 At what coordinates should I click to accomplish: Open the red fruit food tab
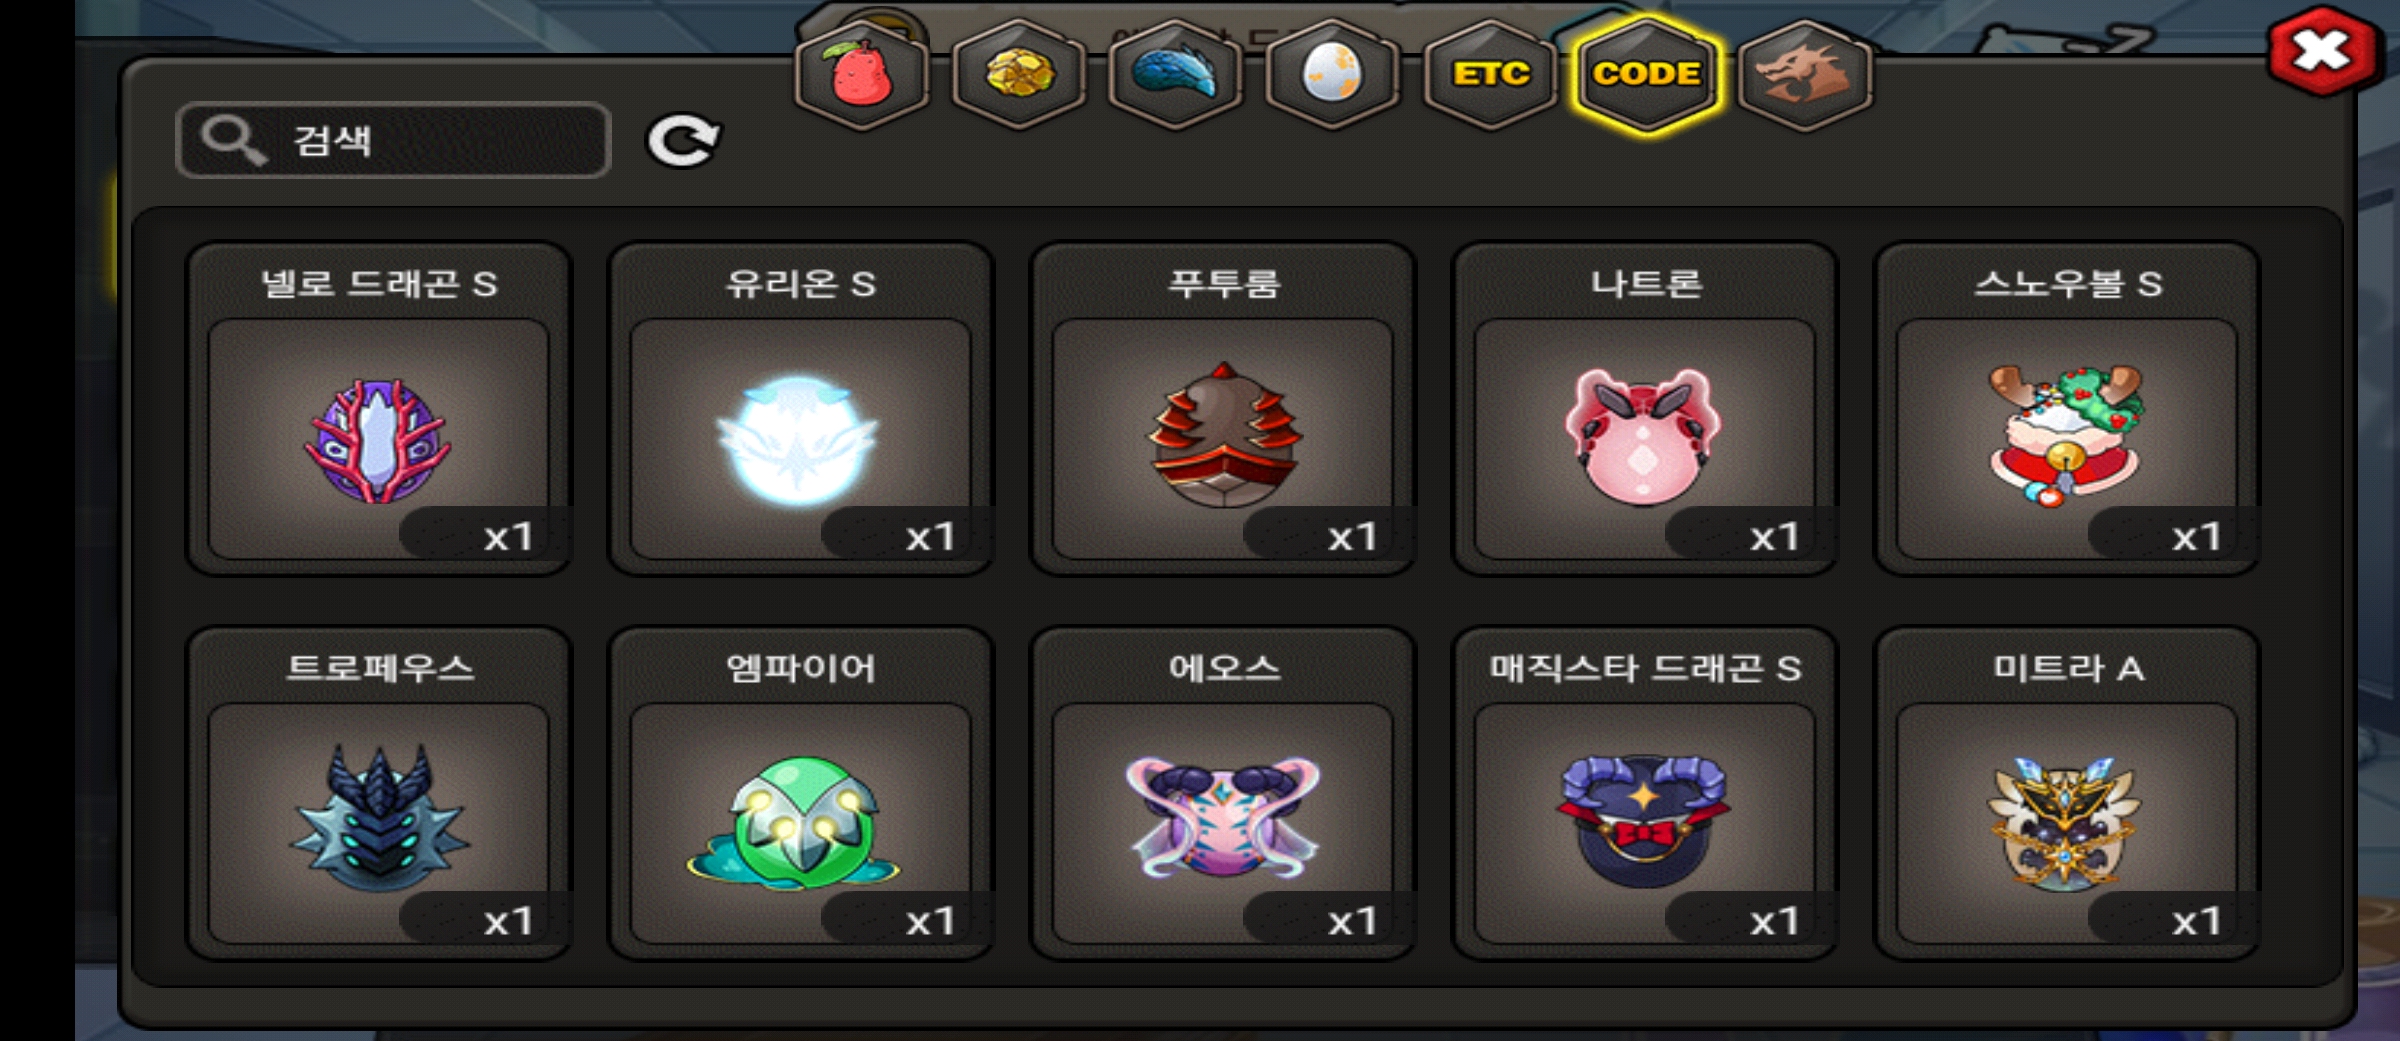[862, 75]
